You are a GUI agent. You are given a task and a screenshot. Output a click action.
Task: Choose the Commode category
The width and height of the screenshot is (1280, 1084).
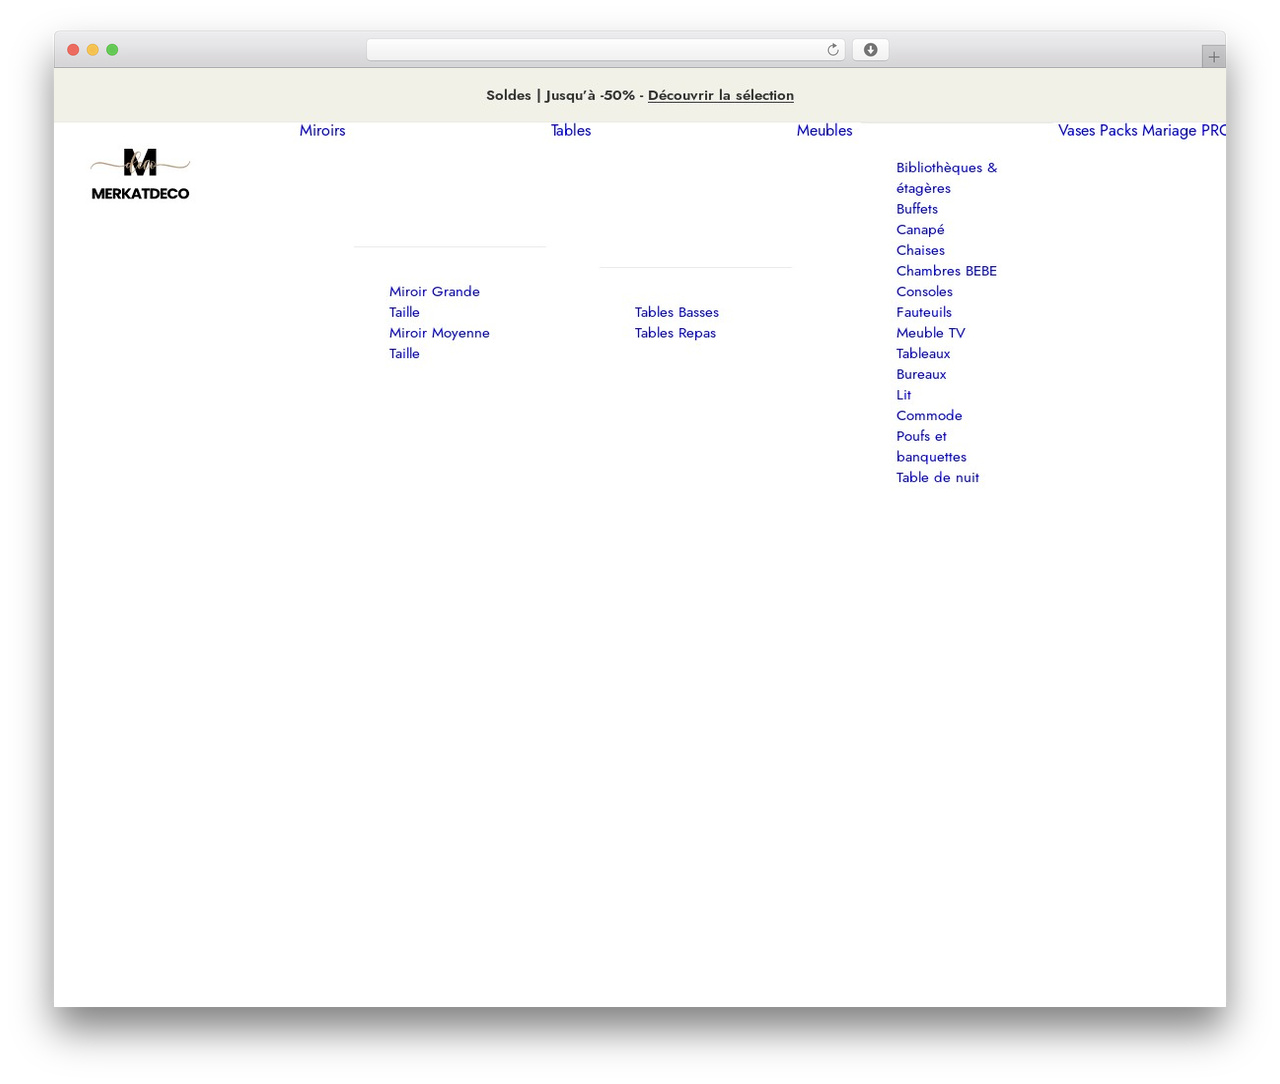929,416
